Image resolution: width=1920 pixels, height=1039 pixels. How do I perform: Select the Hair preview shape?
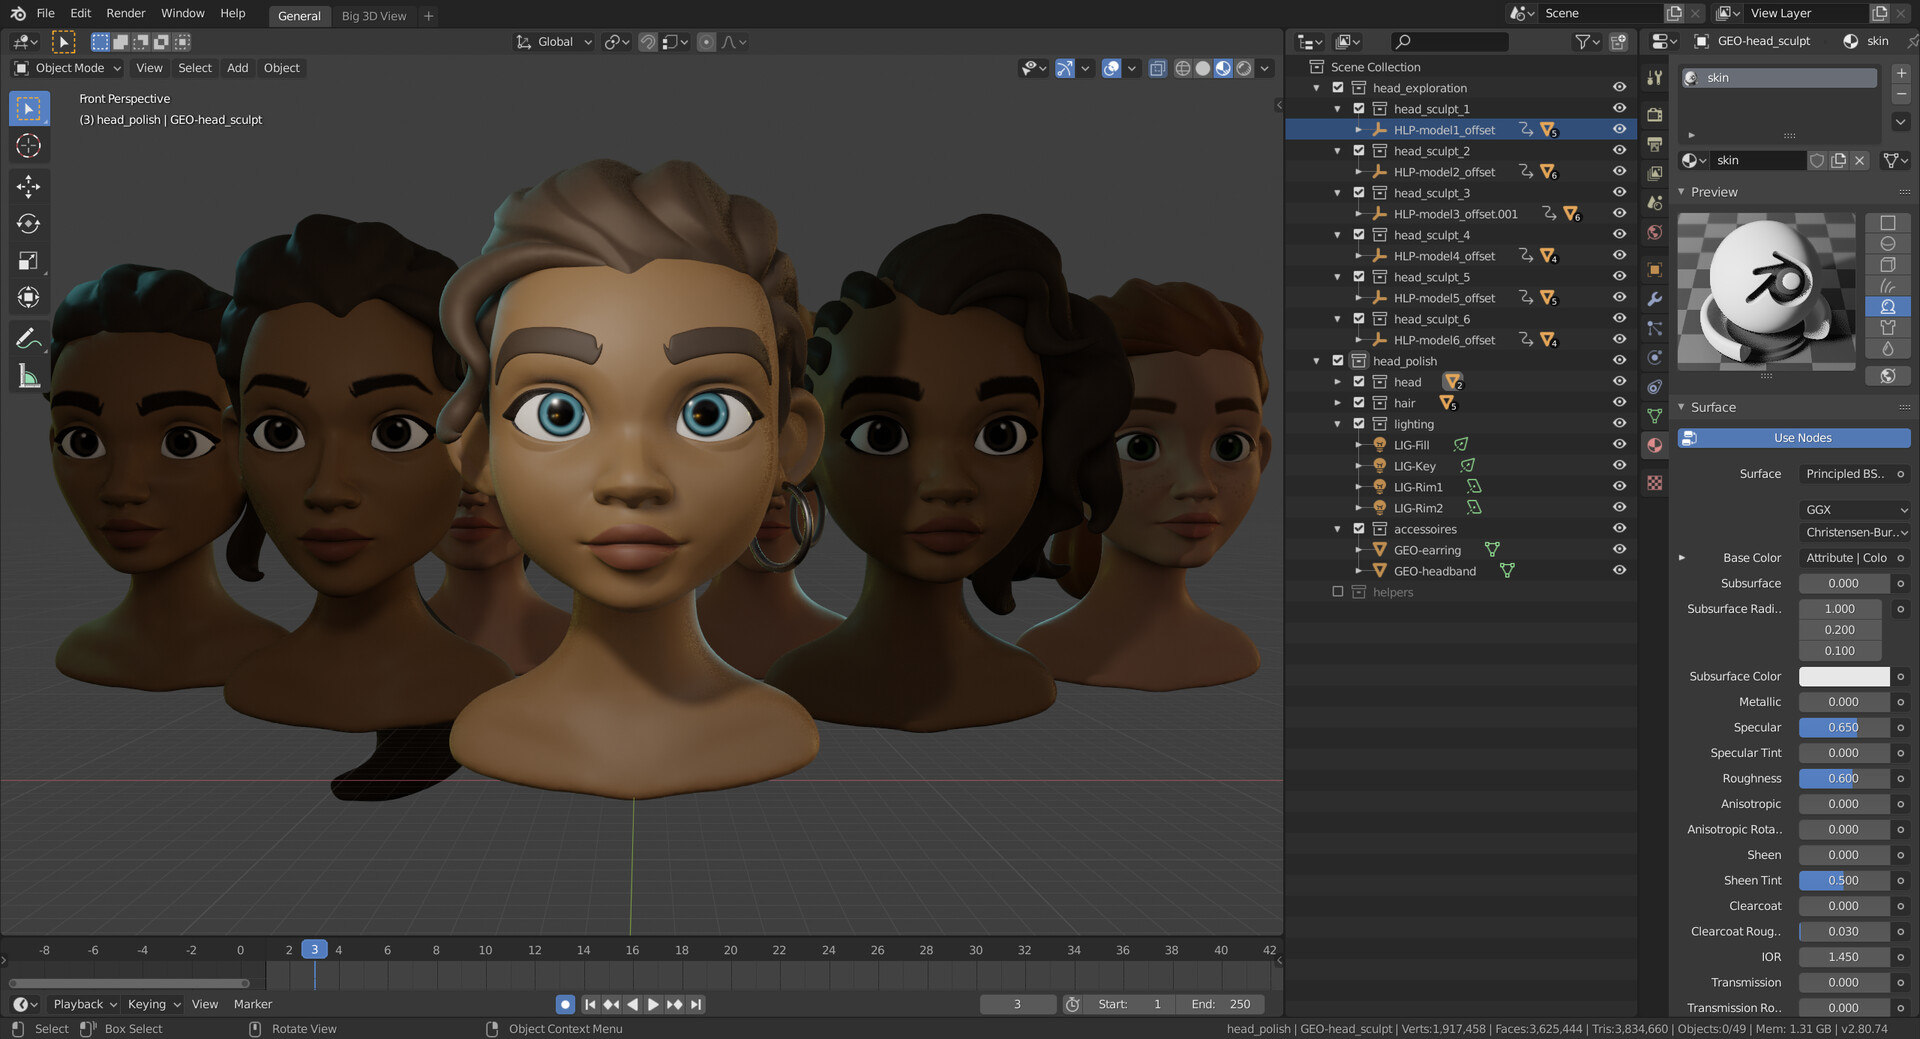click(x=1888, y=286)
